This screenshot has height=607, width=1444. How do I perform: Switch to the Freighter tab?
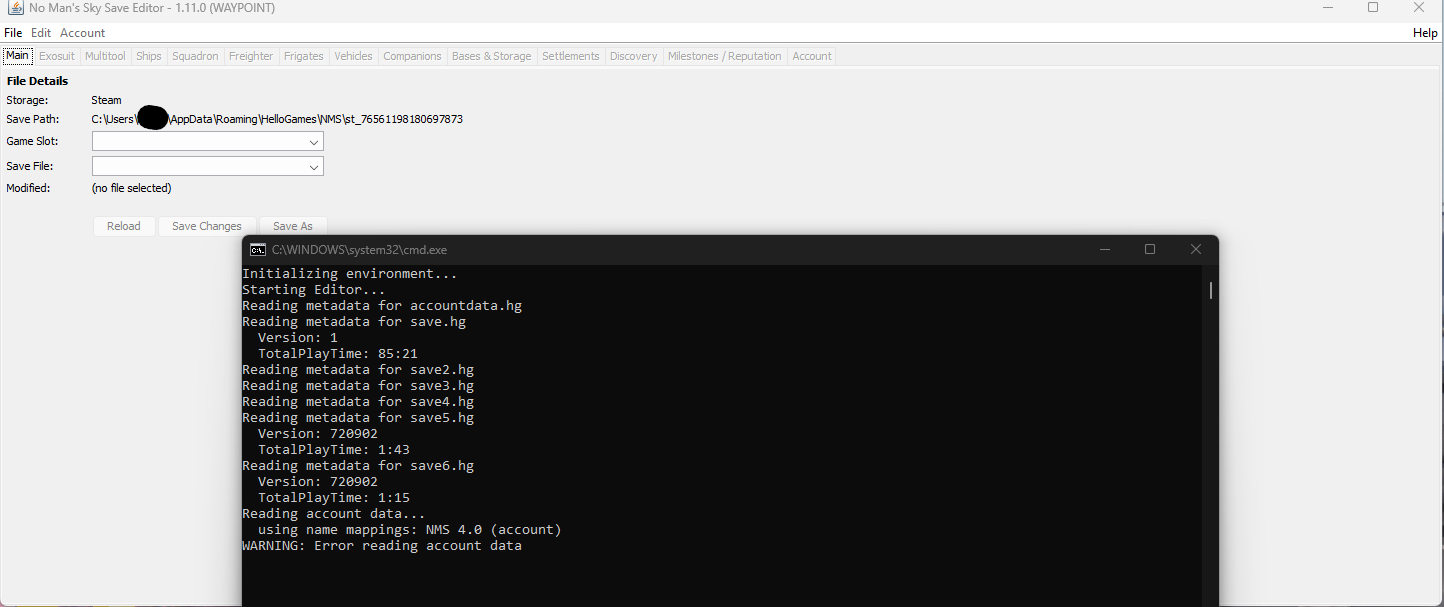[251, 56]
